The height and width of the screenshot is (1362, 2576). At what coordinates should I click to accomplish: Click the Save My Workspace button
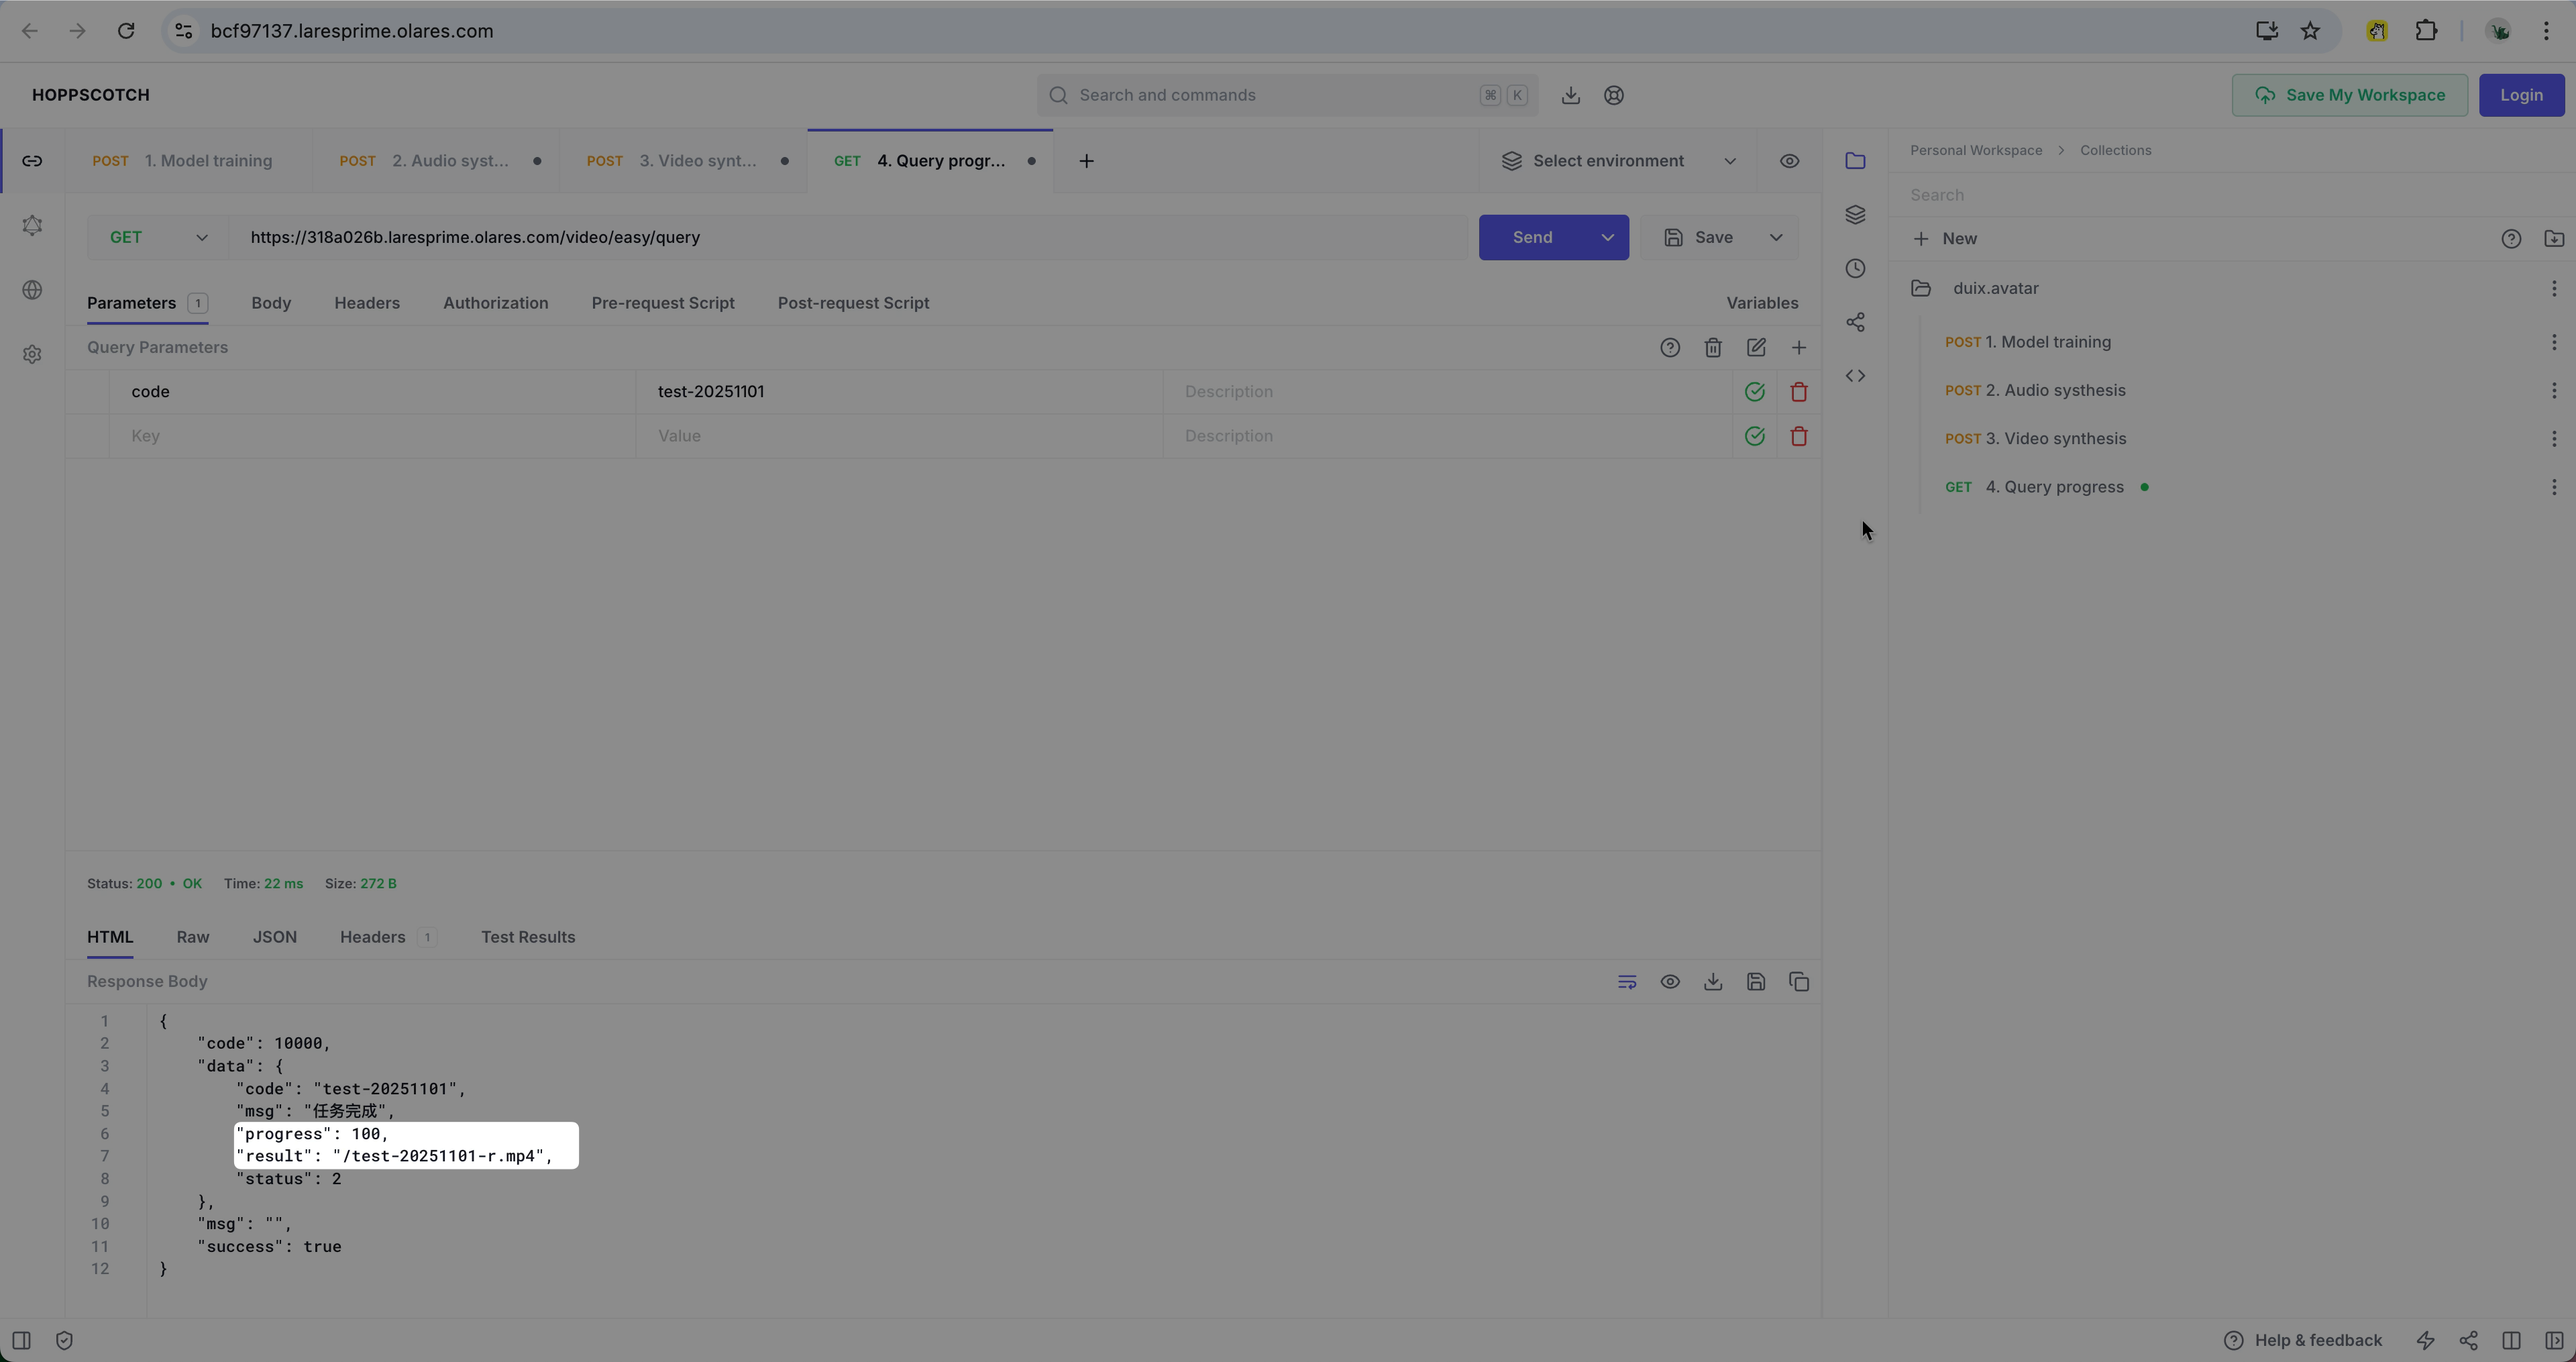[2349, 95]
